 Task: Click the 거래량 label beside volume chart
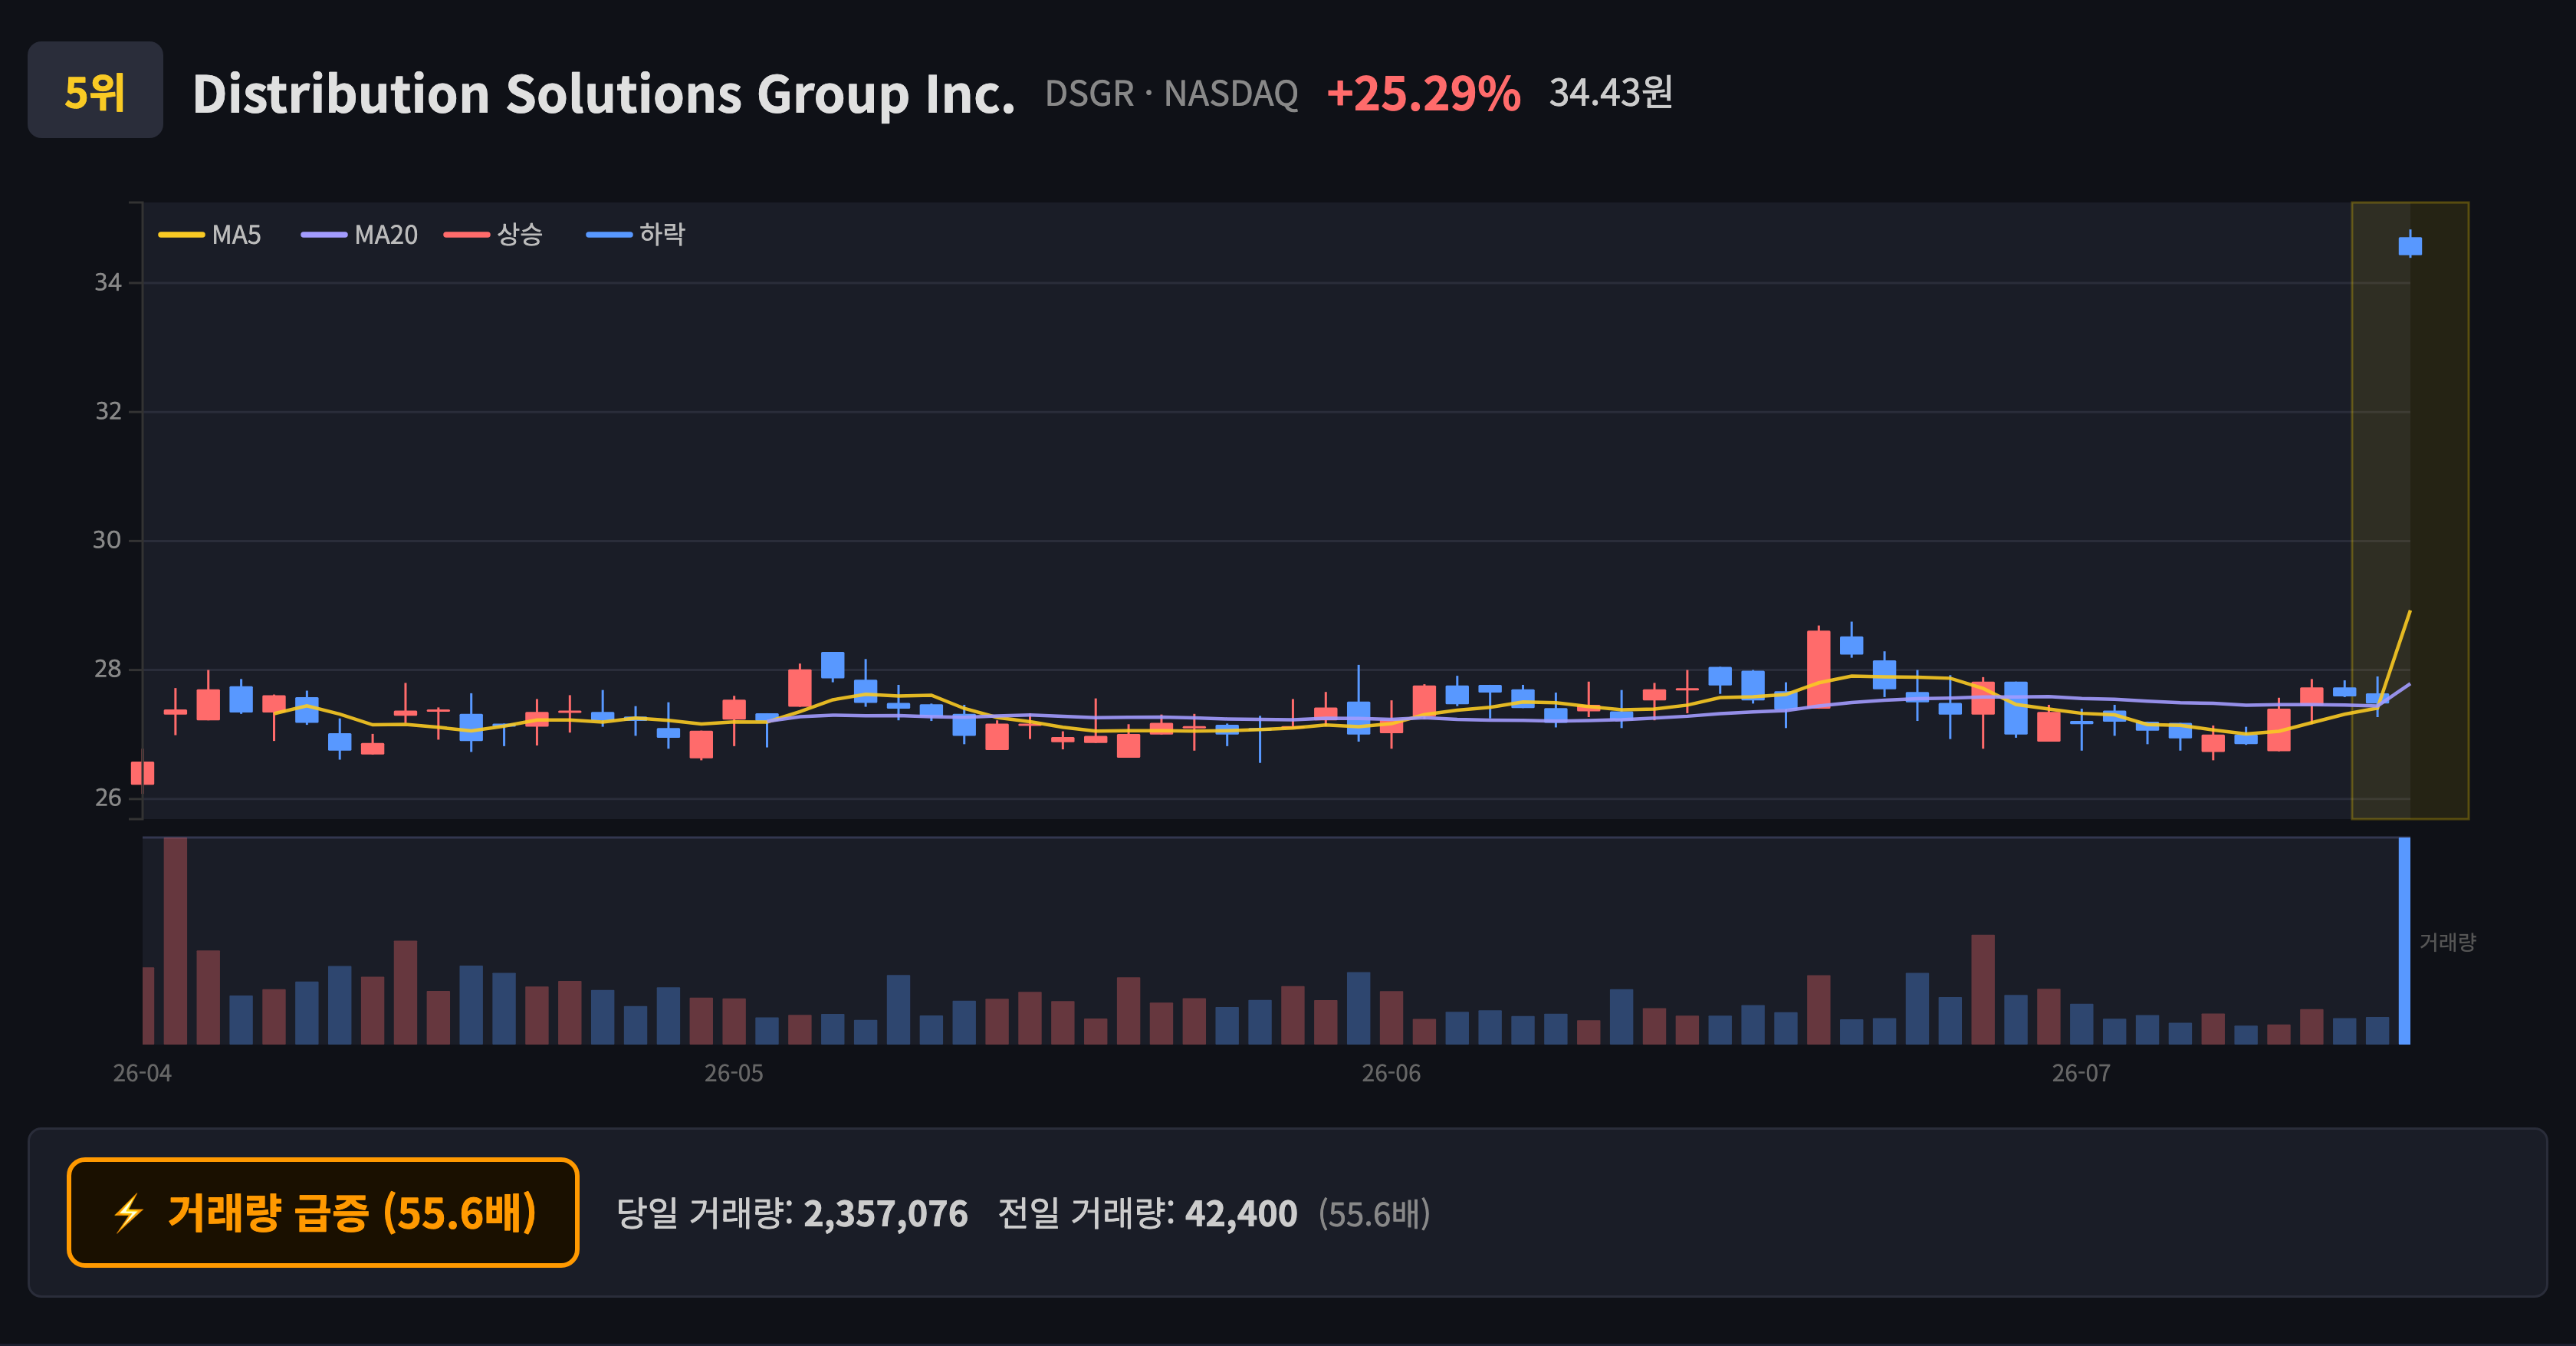click(x=2447, y=942)
